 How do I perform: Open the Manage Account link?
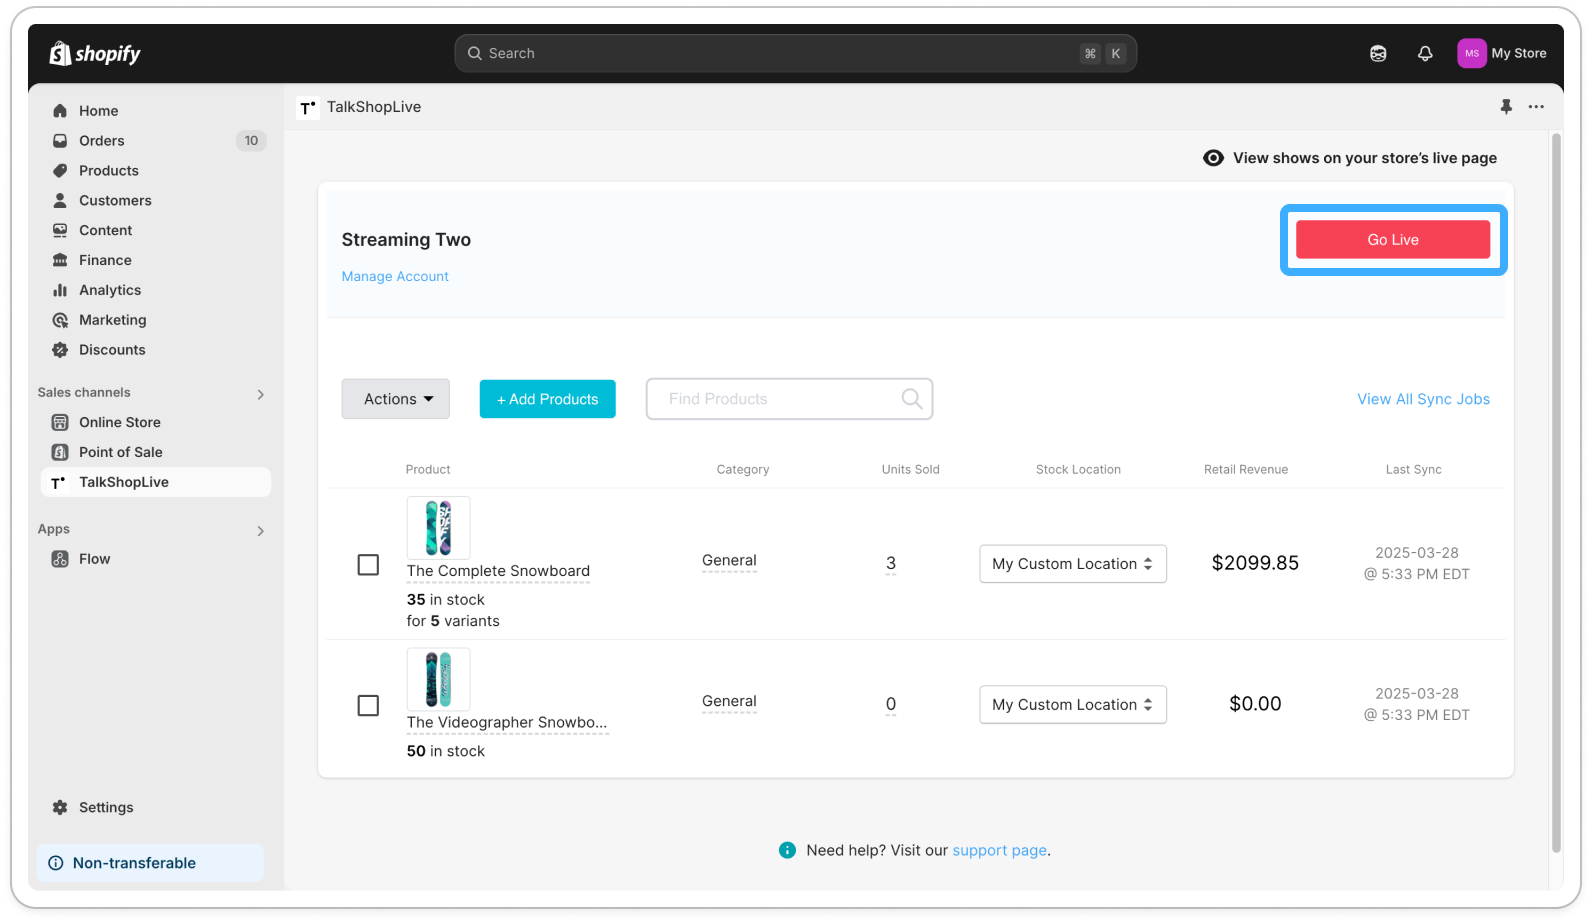coord(395,277)
